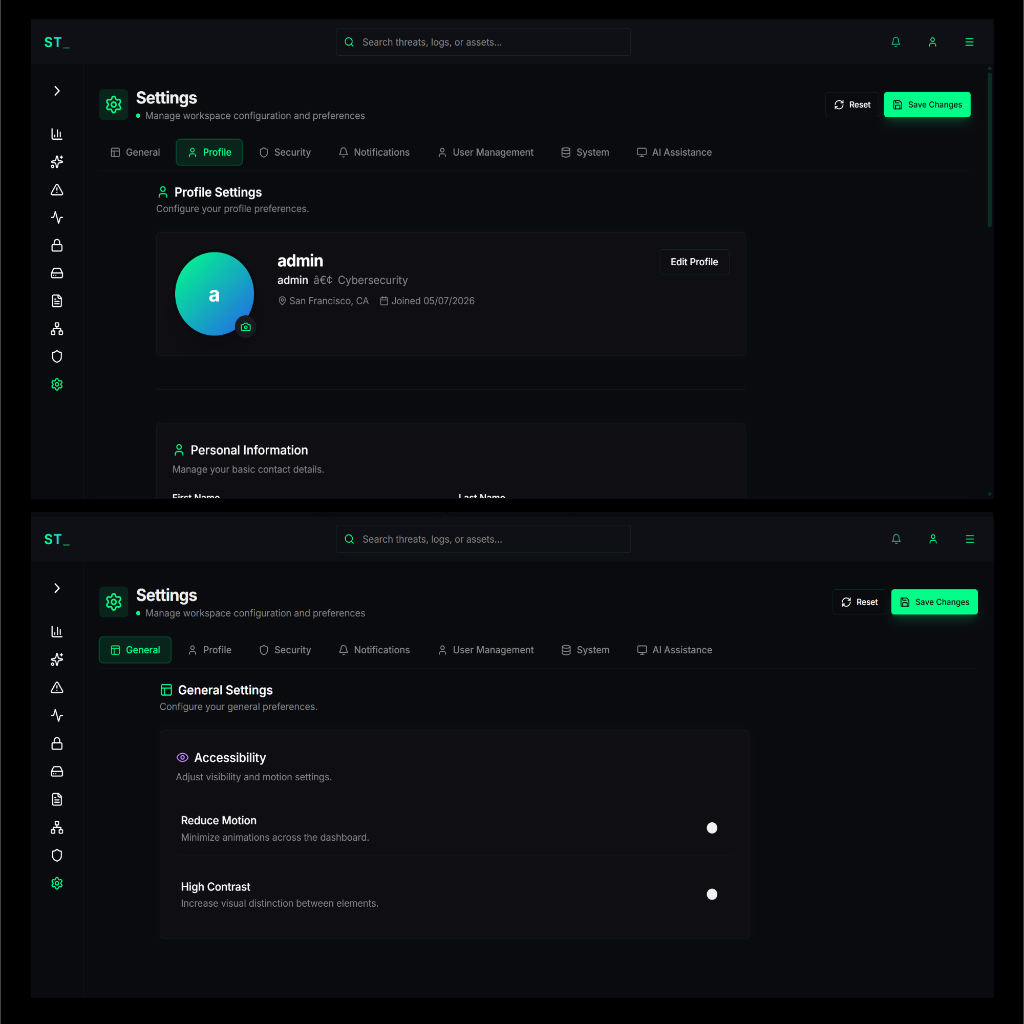Switch to the Notifications tab in the General view
1024x1024 pixels.
click(374, 650)
